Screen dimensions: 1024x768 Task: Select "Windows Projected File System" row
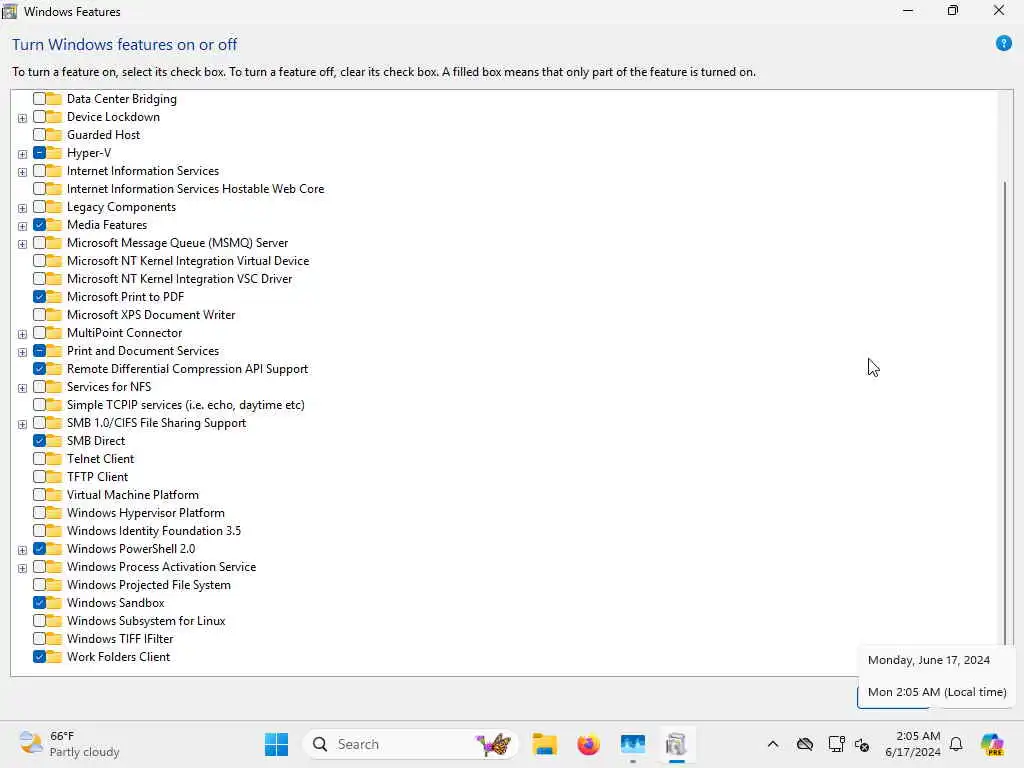pos(149,585)
